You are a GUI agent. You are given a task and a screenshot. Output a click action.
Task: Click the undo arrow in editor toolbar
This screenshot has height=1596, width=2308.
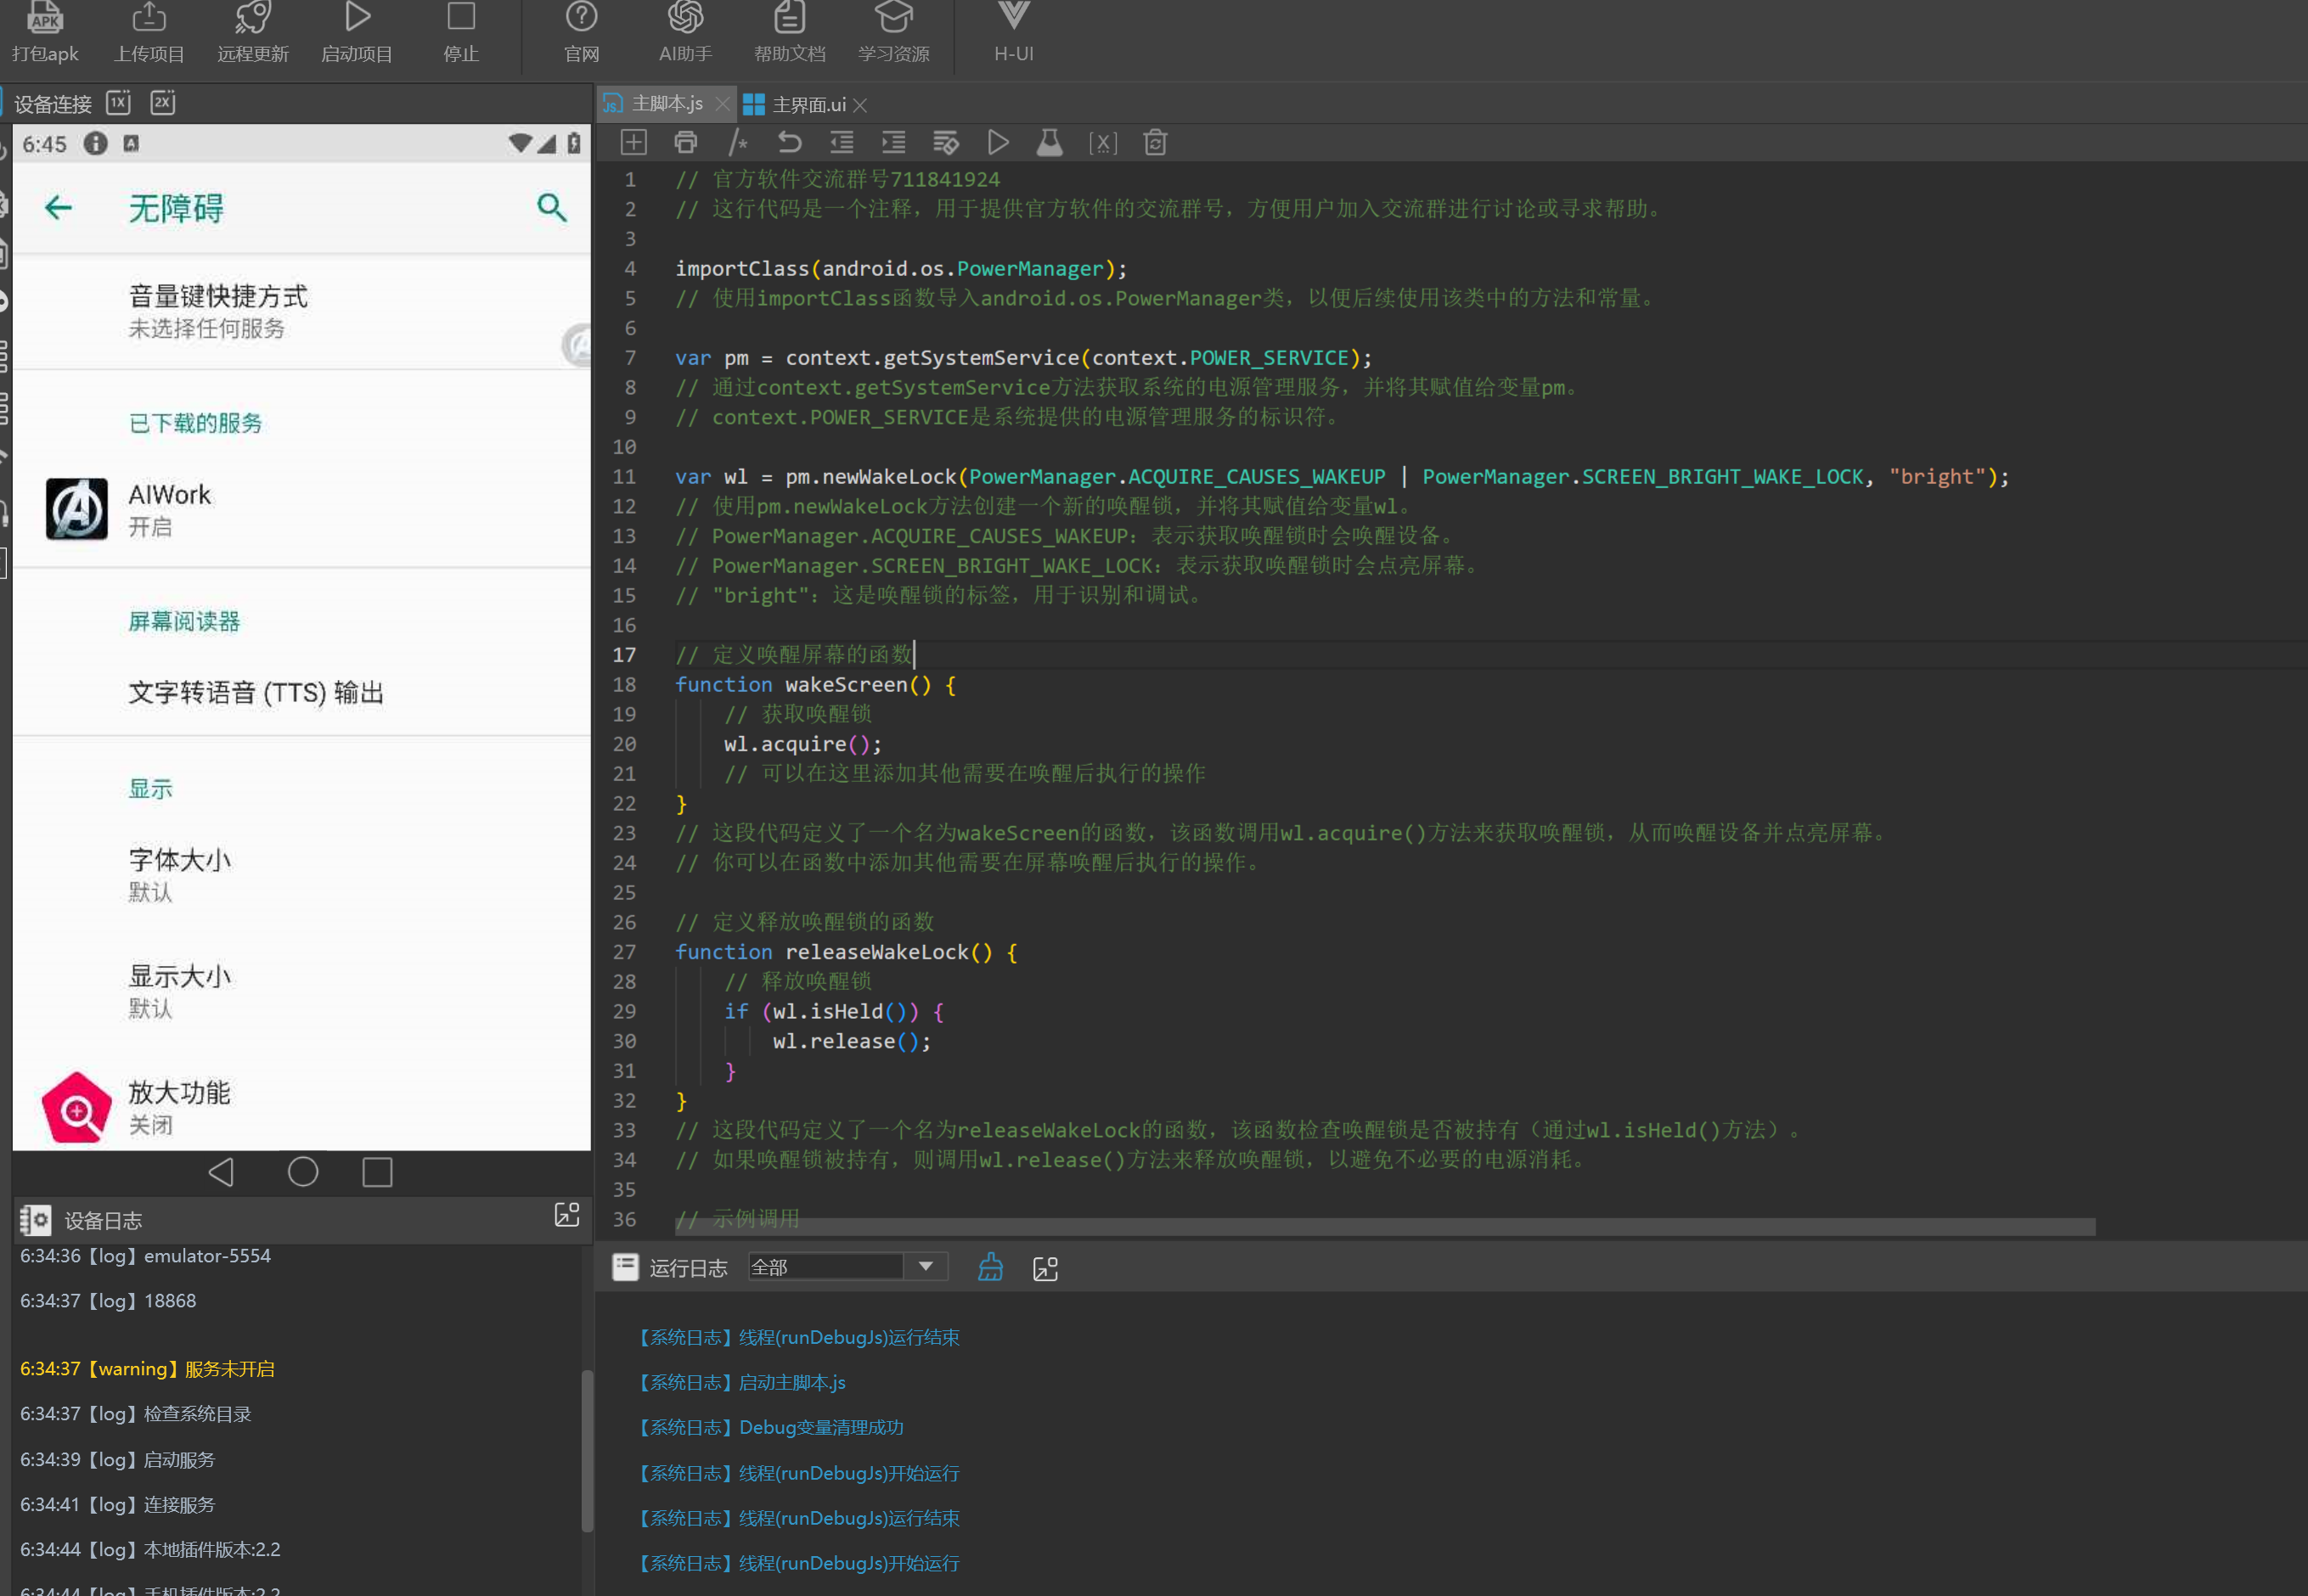(x=790, y=142)
